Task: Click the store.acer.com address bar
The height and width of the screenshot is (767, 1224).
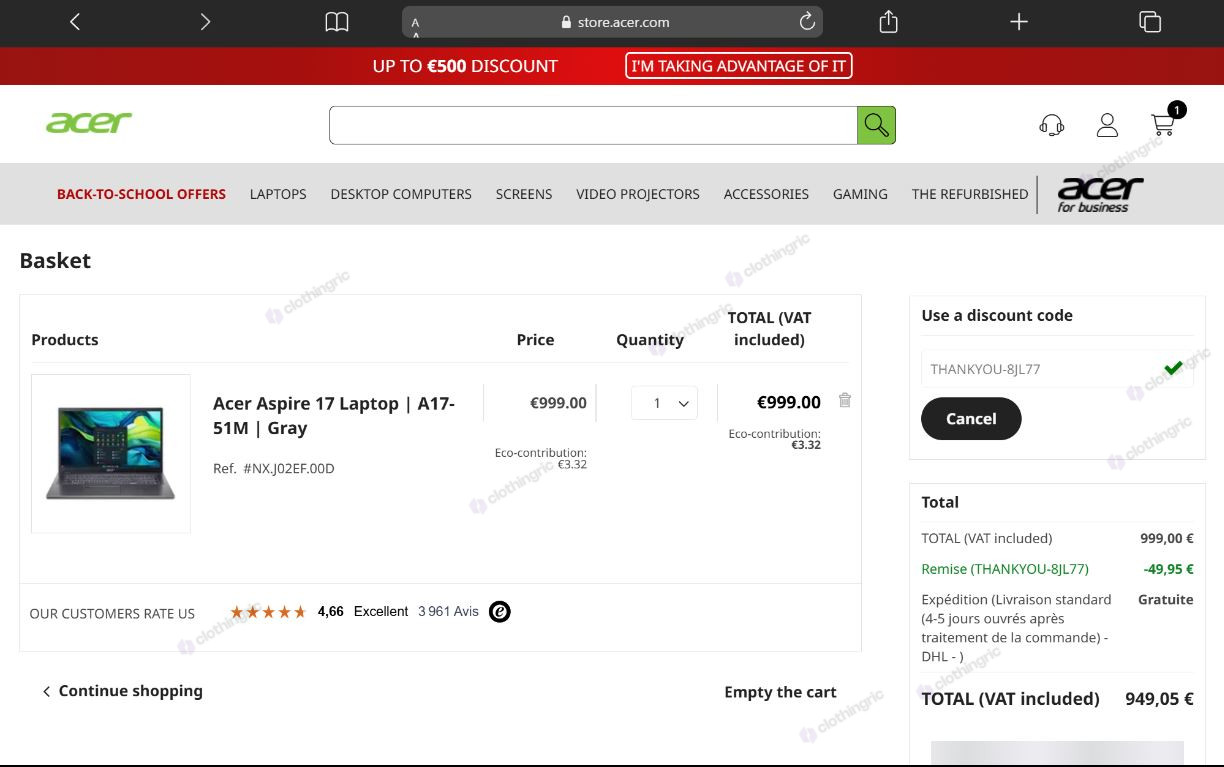Action: (612, 22)
